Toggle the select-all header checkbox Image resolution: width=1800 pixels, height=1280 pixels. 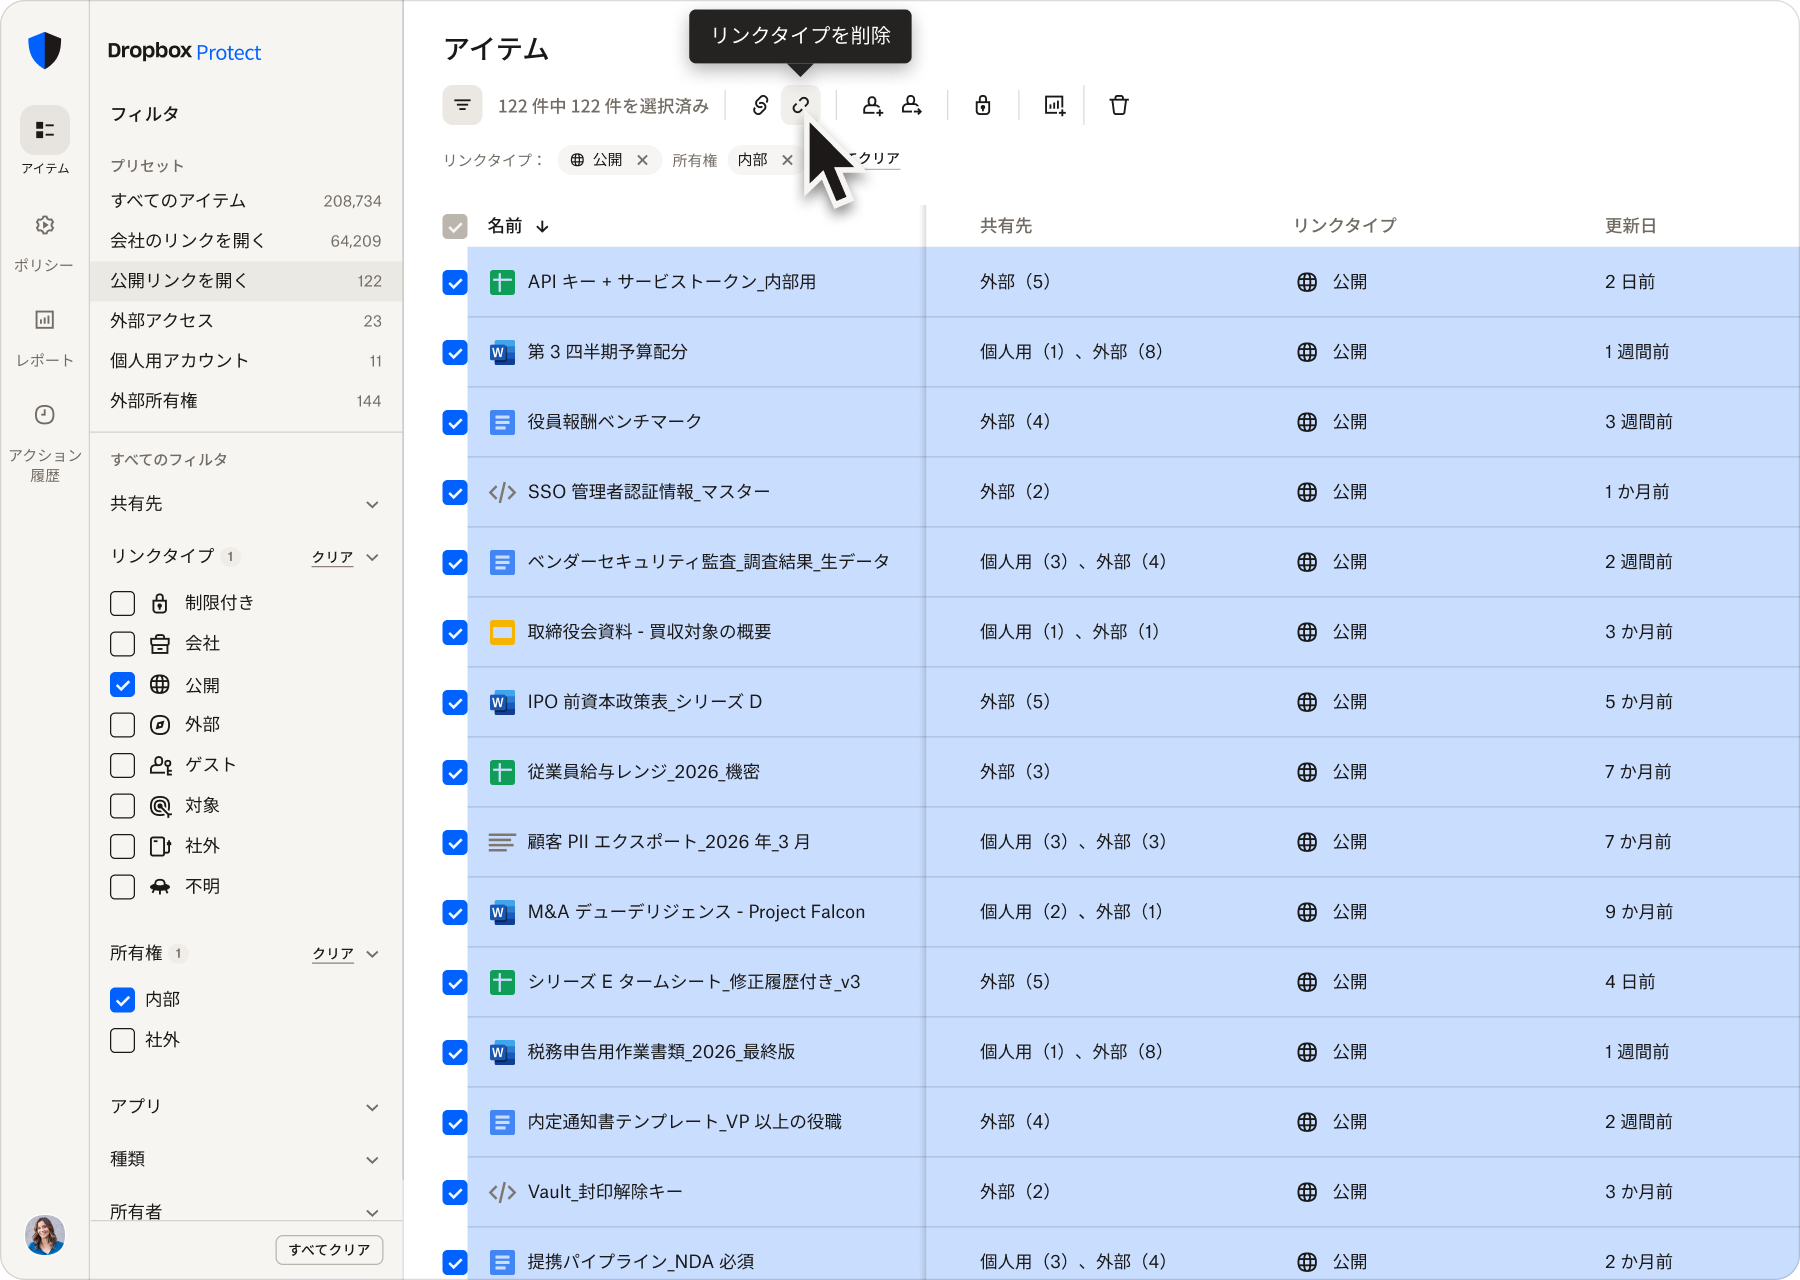tap(455, 226)
